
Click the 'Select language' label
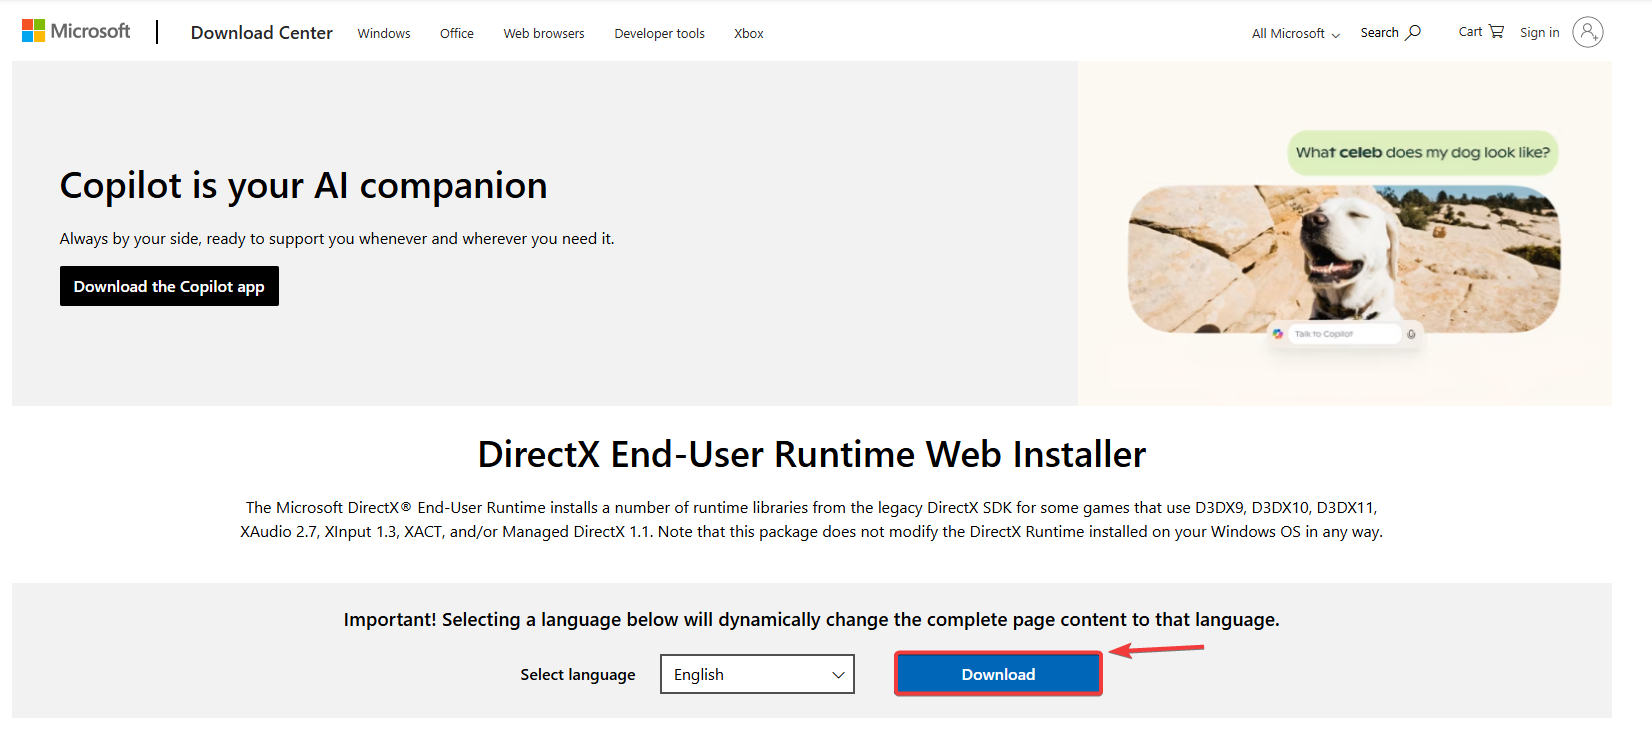(x=578, y=675)
